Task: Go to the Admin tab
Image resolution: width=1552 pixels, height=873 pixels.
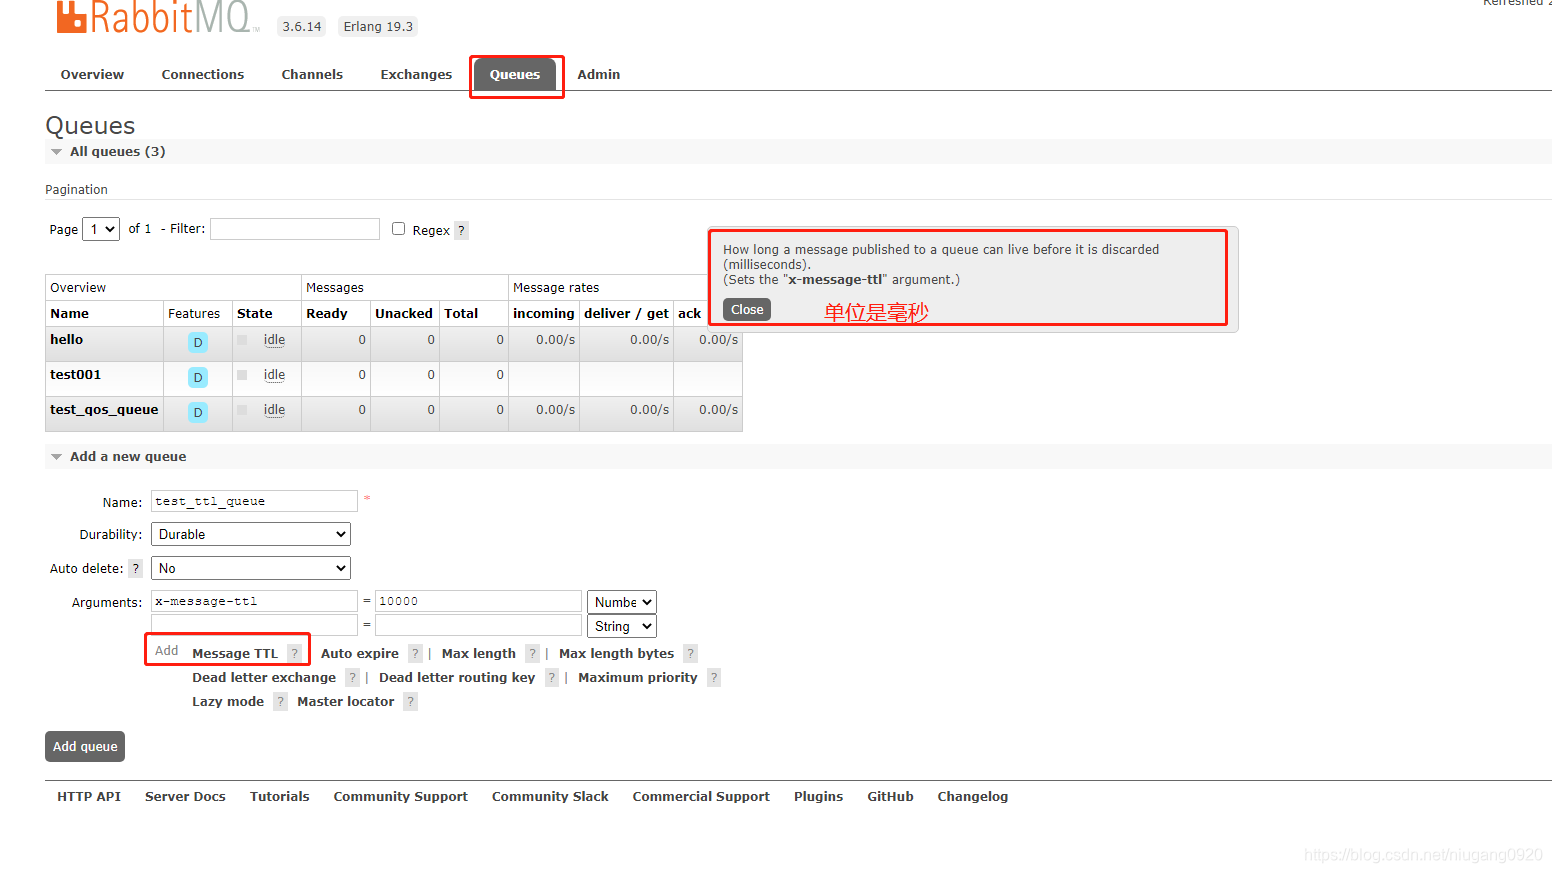Action: pos(599,75)
